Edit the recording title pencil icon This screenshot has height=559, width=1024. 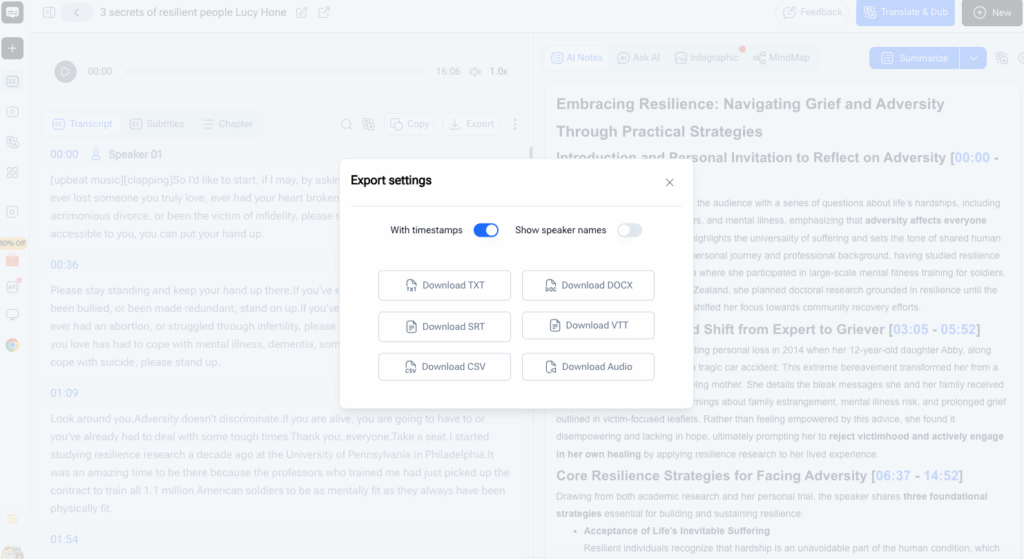click(x=301, y=12)
